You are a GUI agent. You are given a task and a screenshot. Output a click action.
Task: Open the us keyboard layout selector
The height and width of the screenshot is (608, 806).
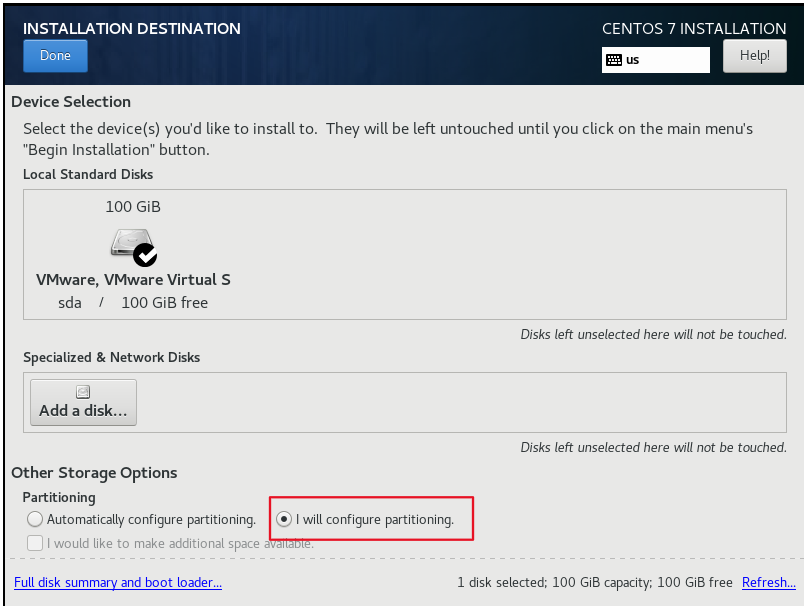point(655,60)
